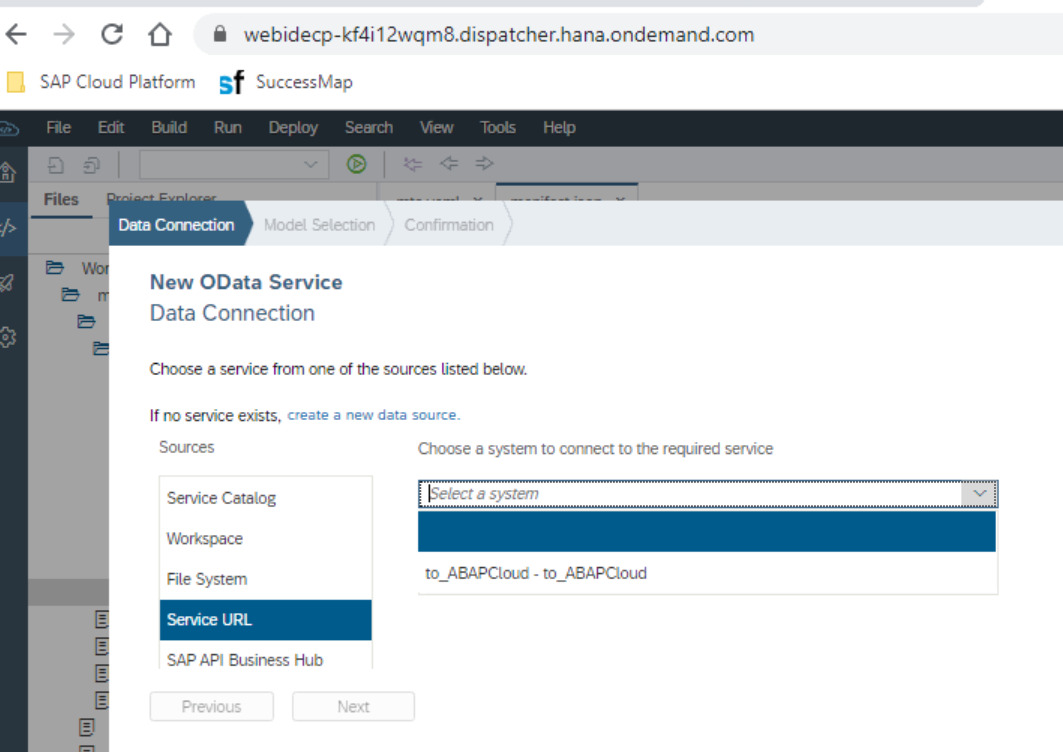Screen dimensions: 1063x752
Task: Click the Save All toolbar icon
Action: click(x=91, y=165)
